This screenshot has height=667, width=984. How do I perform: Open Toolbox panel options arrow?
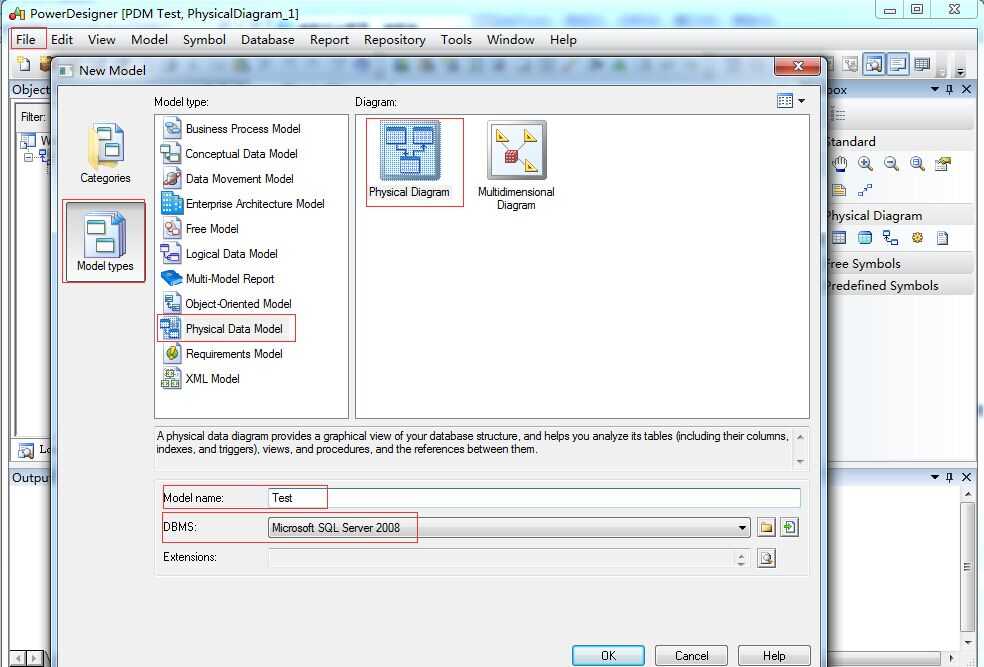934,90
